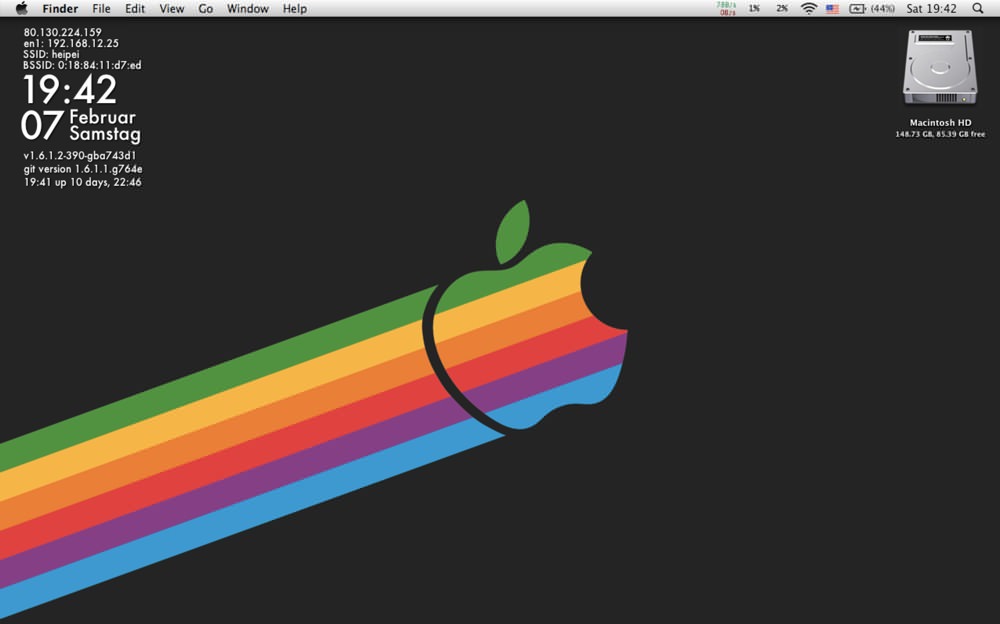
Task: Open the View menu
Action: [x=172, y=8]
